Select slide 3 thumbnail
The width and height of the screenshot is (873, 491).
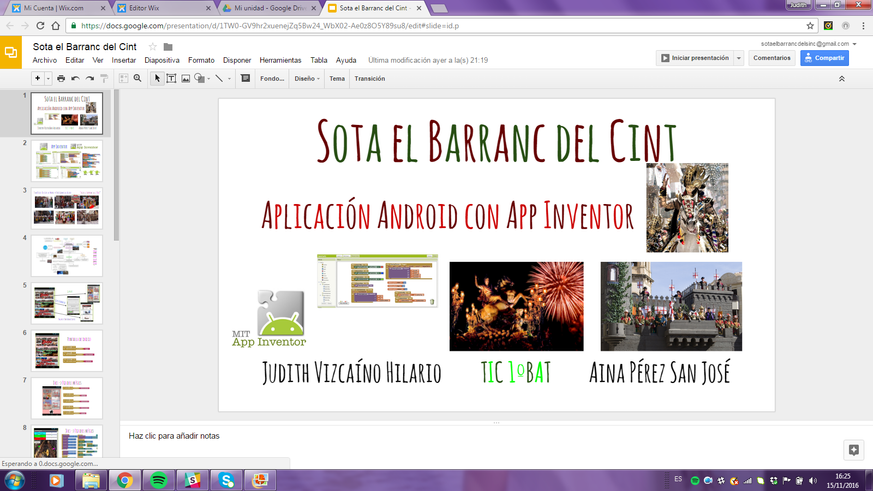point(67,208)
